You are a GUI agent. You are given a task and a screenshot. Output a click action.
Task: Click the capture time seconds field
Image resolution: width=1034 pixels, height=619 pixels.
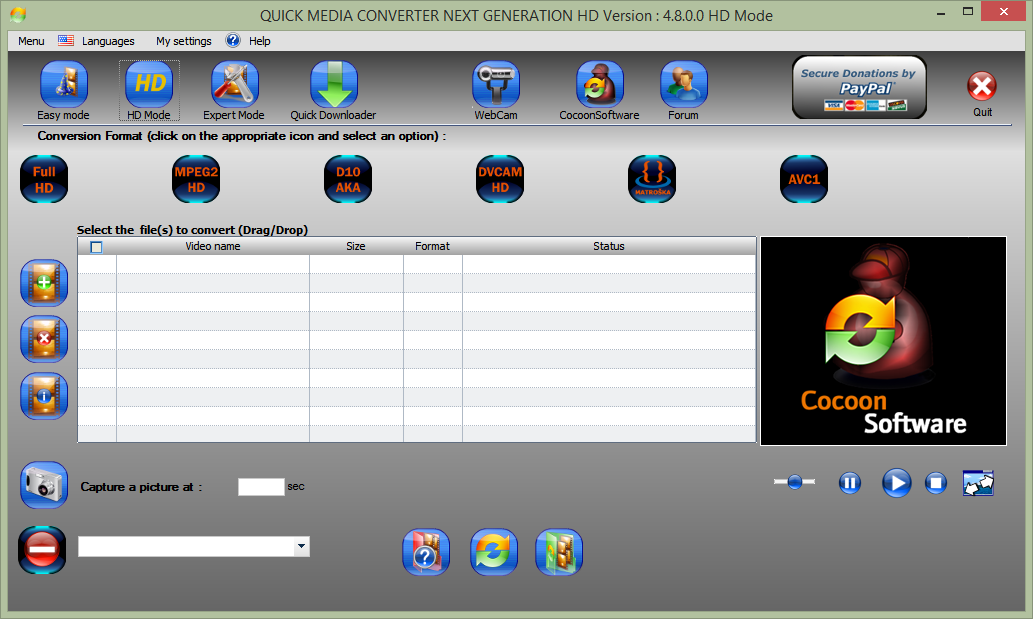tap(261, 486)
